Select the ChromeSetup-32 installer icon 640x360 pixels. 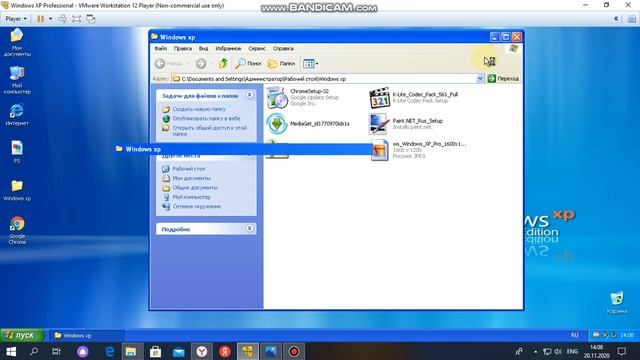[x=277, y=98]
